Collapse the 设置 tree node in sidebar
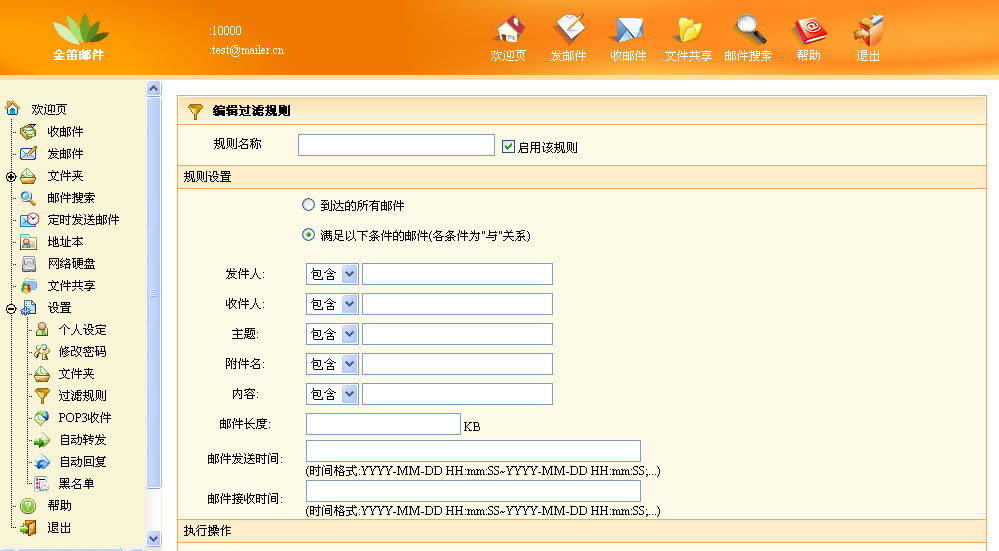The width and height of the screenshot is (999, 551). coord(10,308)
